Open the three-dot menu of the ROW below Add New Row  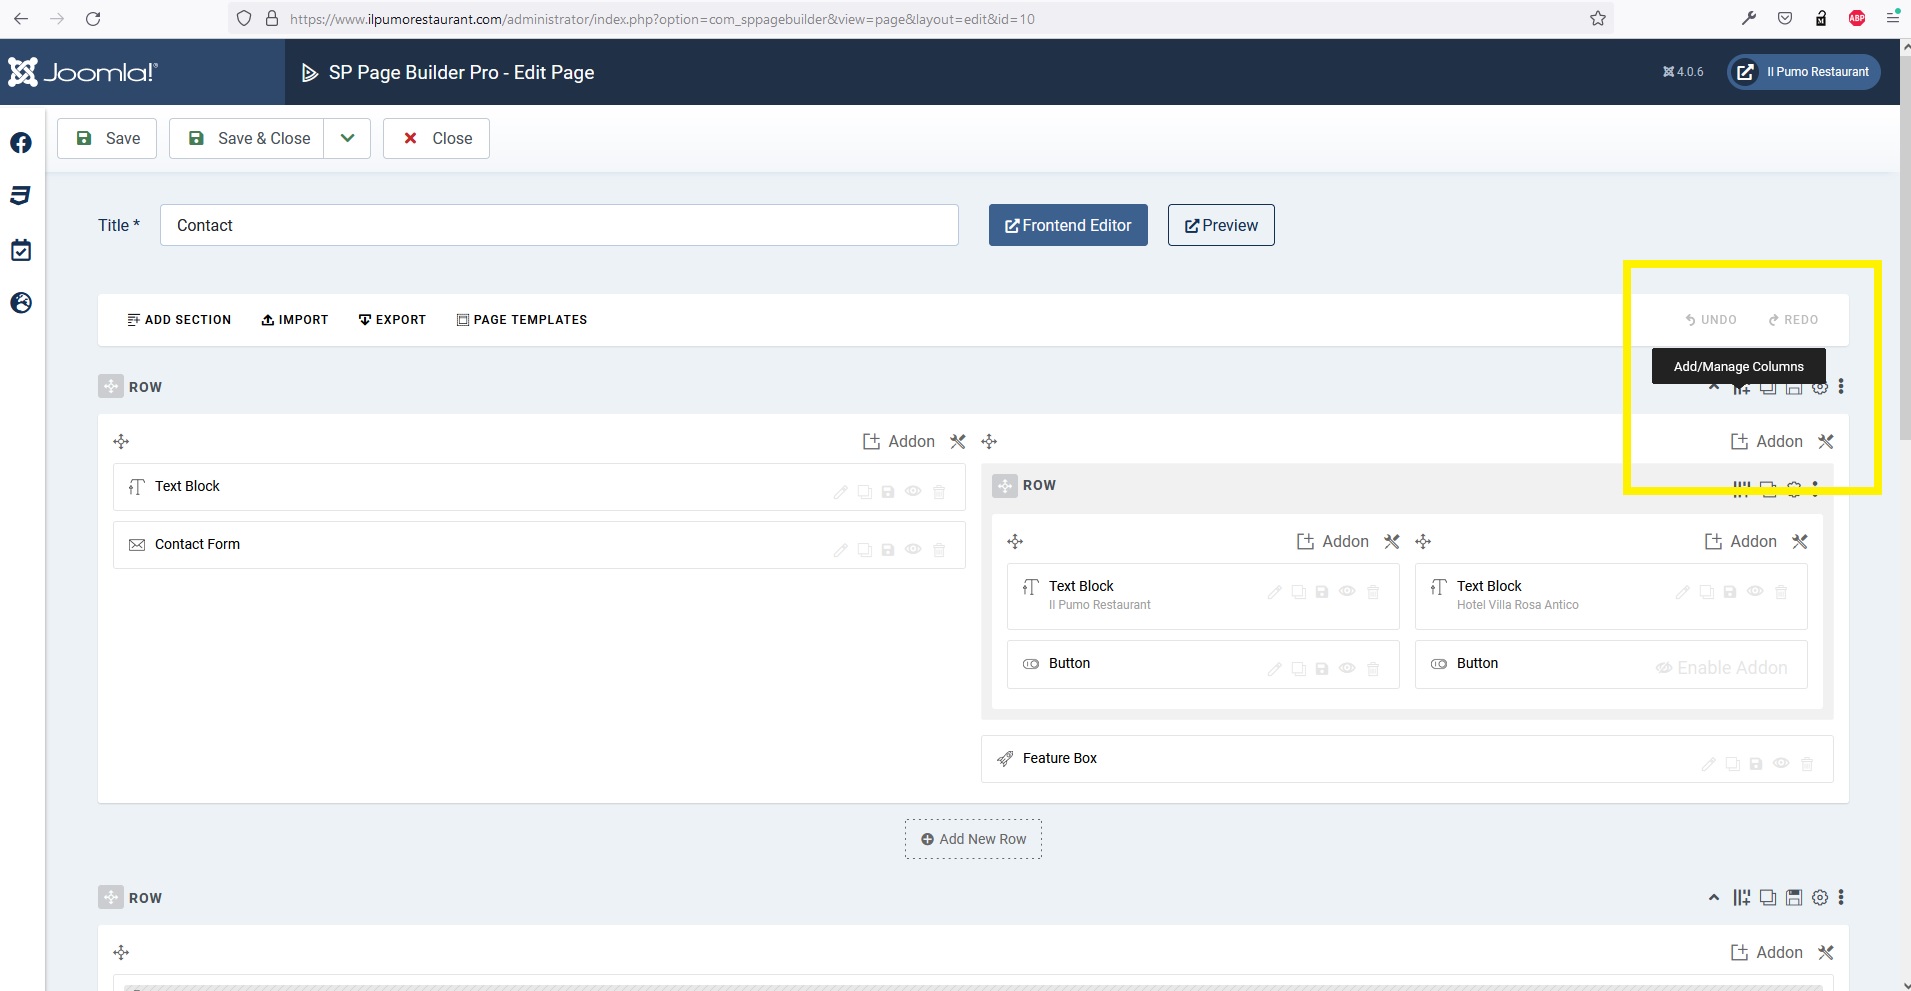point(1841,897)
